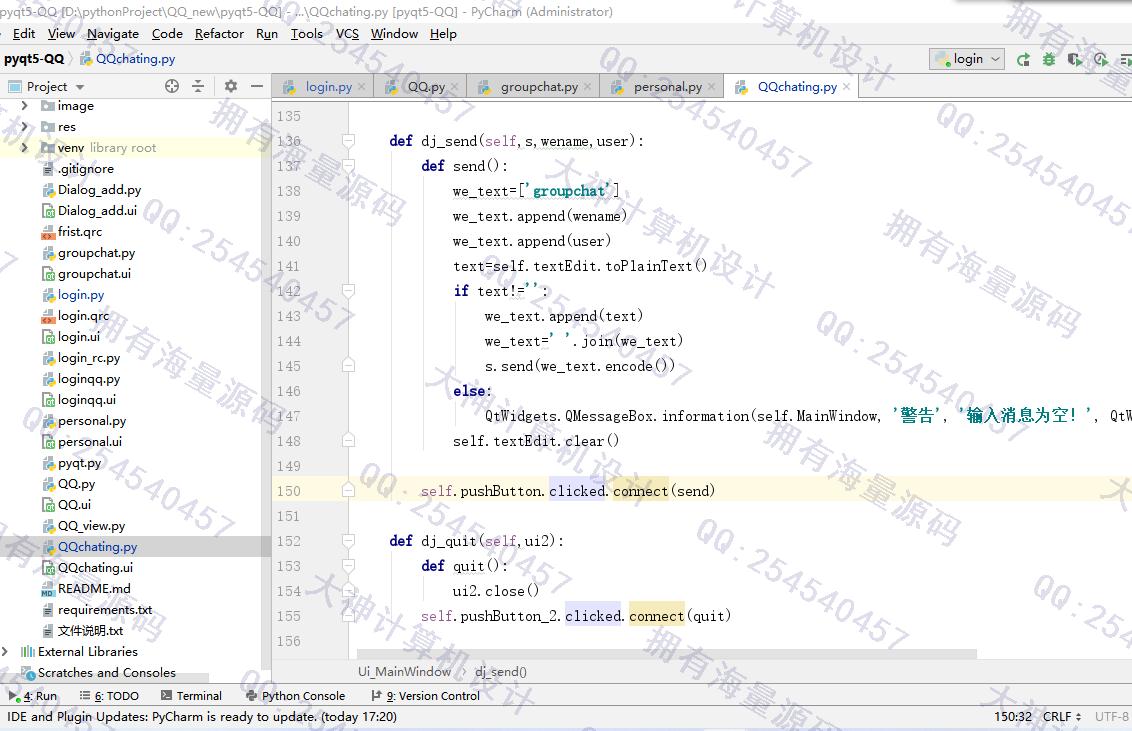Click dj_send() in the breadcrumb bar

click(x=500, y=672)
